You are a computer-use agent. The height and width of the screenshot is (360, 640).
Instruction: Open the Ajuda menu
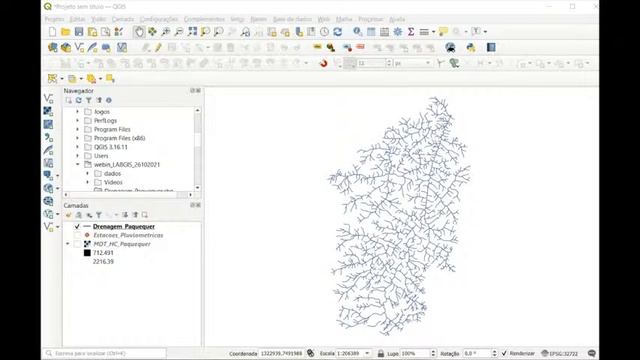pyautogui.click(x=397, y=19)
